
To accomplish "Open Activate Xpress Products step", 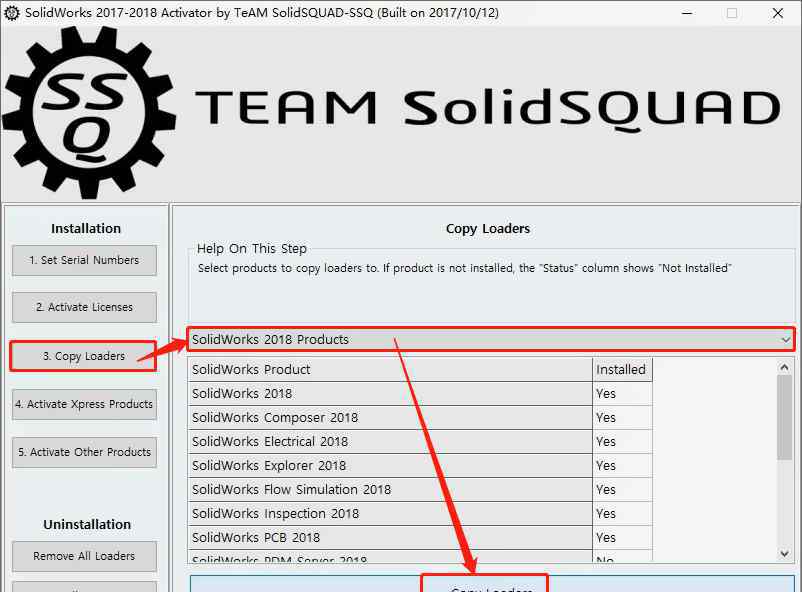I will 84,404.
